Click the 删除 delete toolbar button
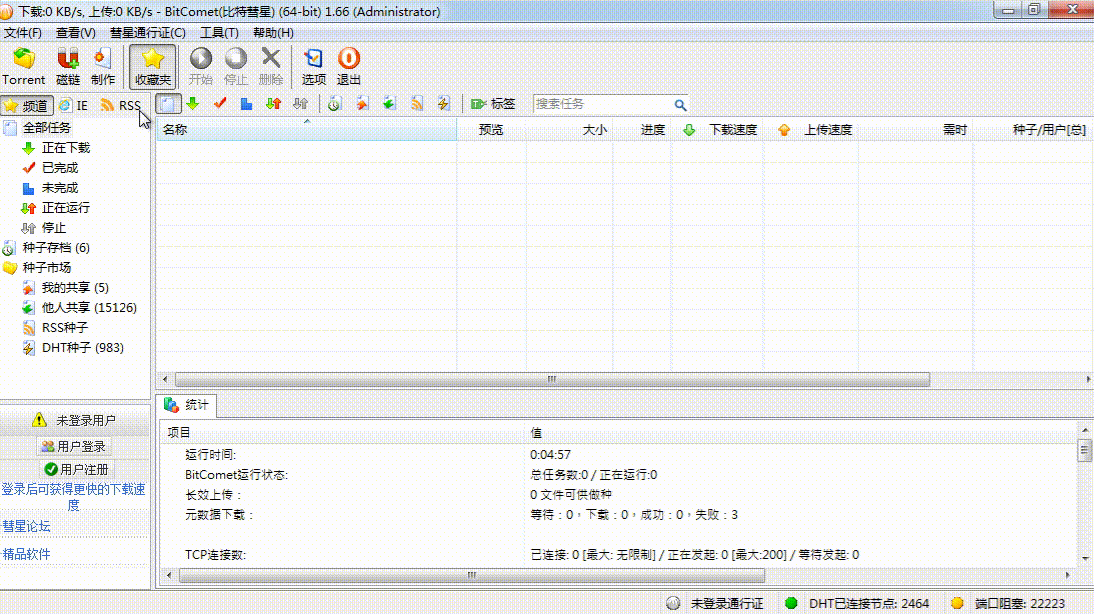The width and height of the screenshot is (1094, 614). (x=271, y=67)
